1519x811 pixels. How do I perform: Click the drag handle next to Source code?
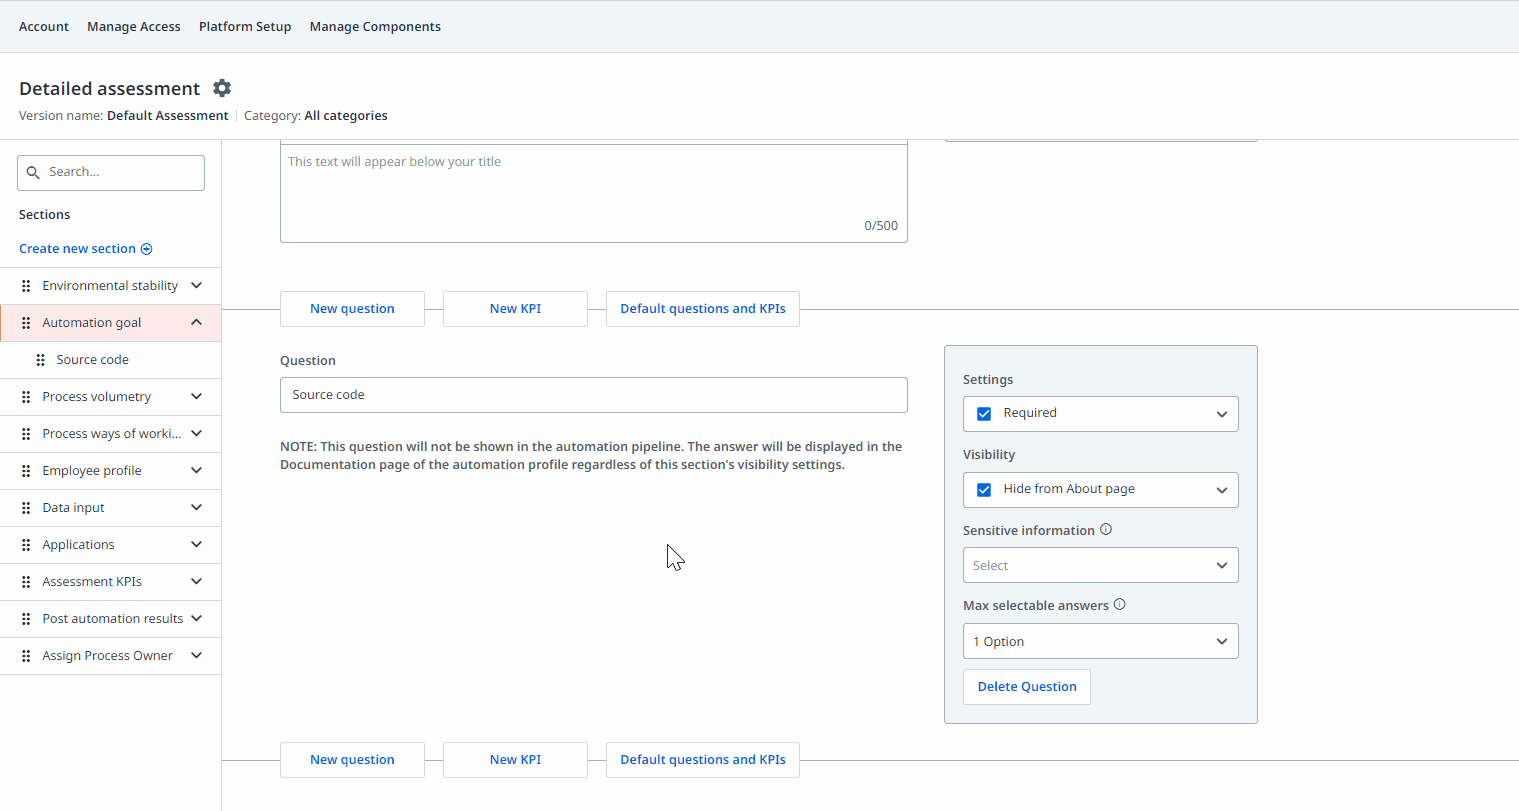(41, 360)
